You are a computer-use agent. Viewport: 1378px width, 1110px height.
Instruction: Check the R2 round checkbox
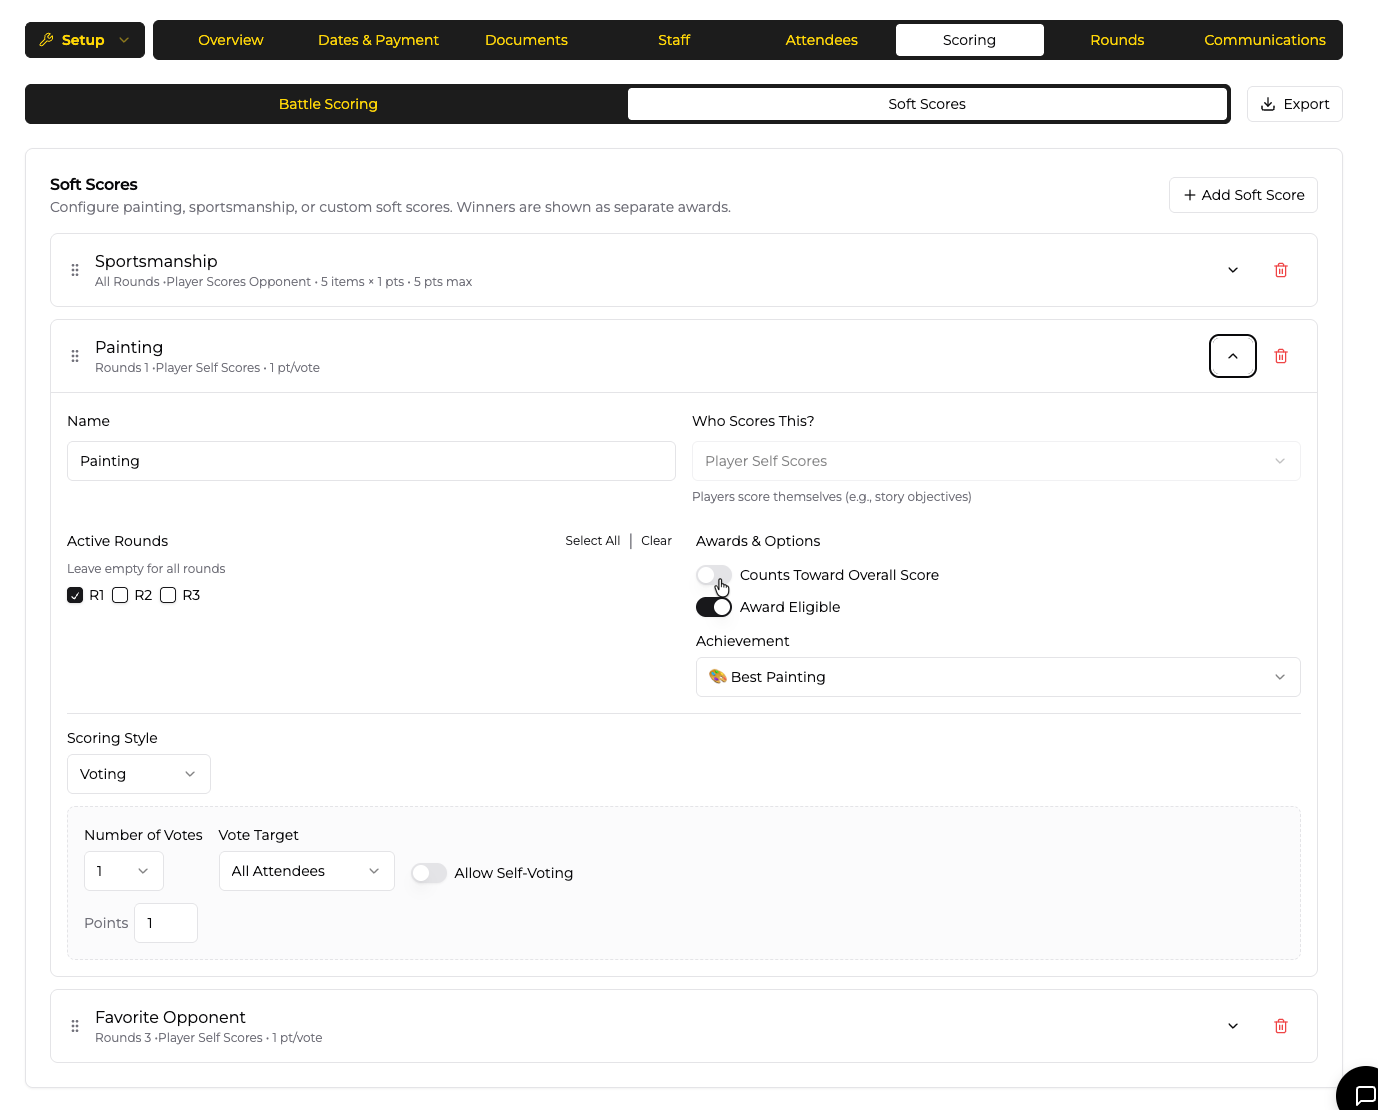click(120, 595)
